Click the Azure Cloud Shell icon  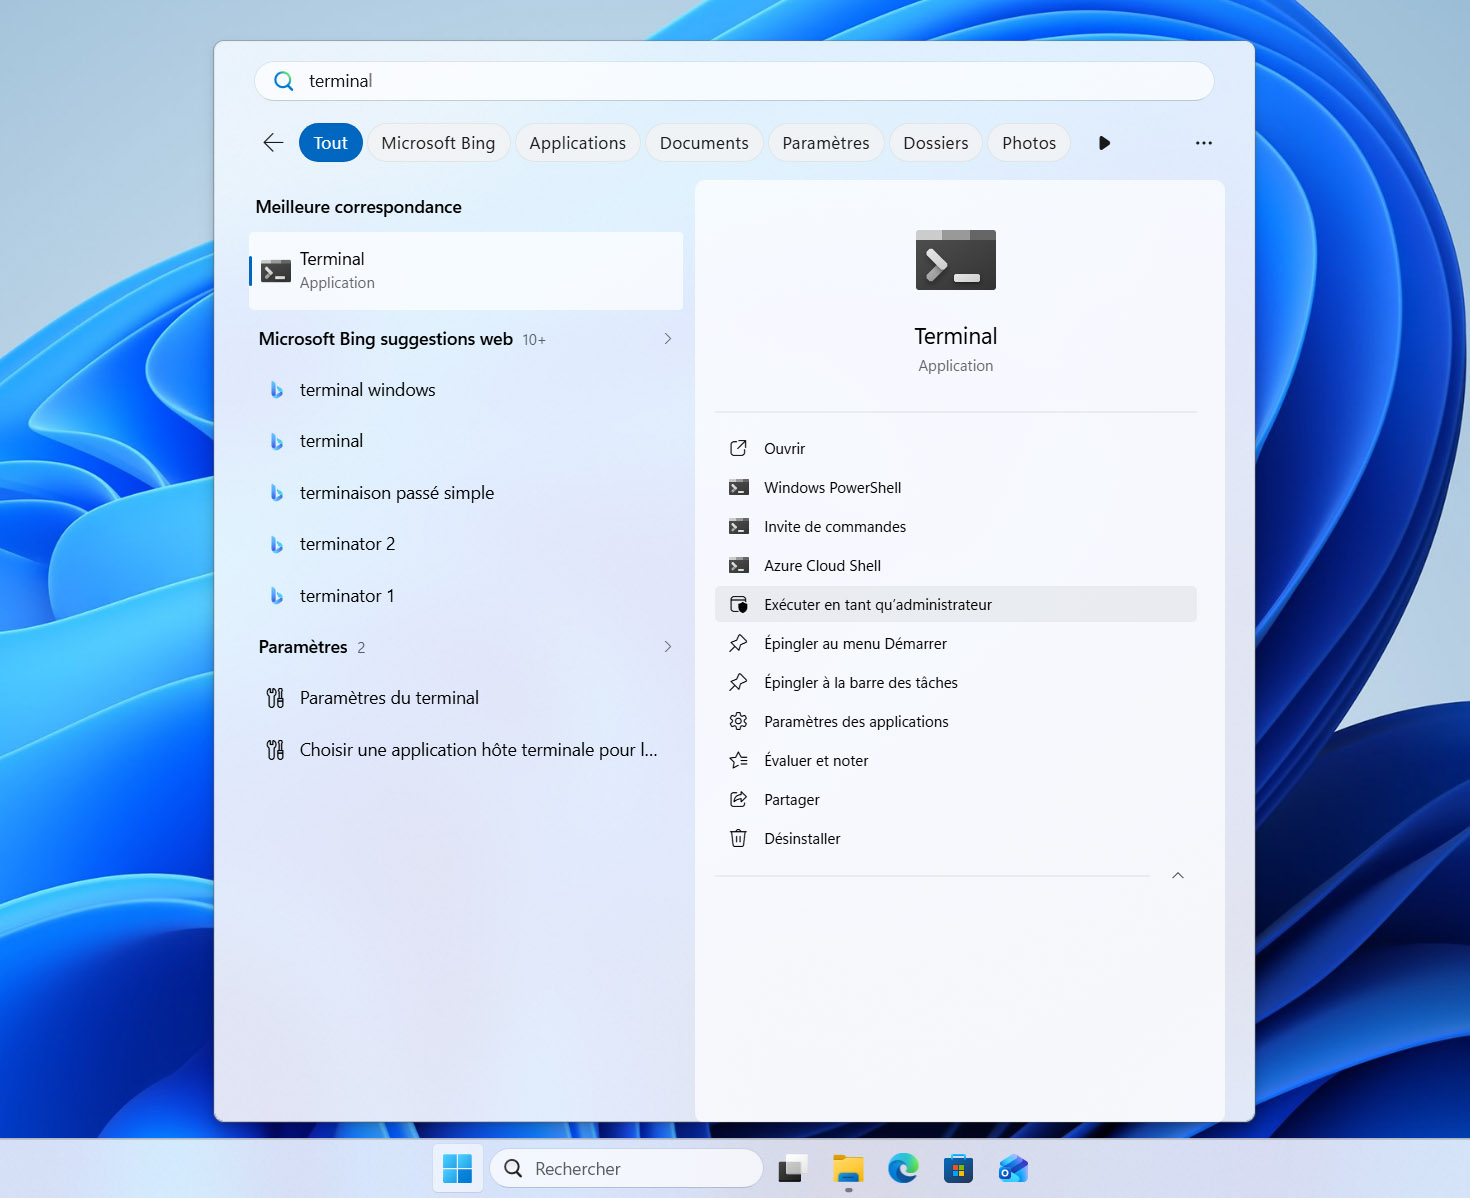(x=739, y=565)
